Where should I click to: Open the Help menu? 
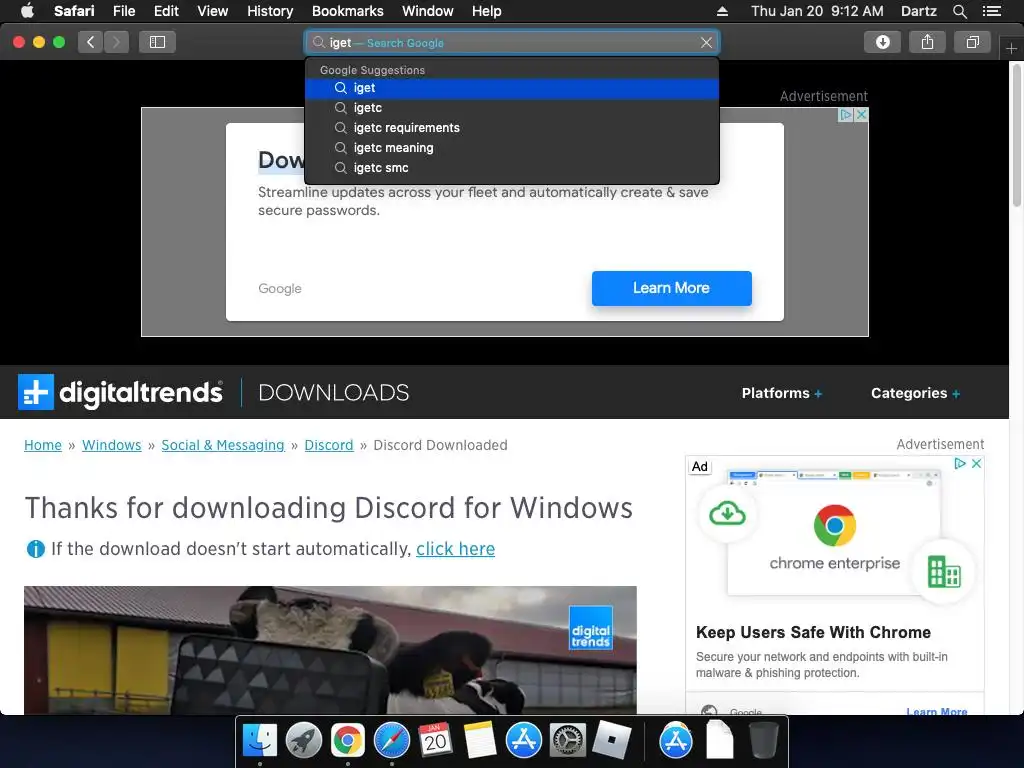click(x=487, y=11)
